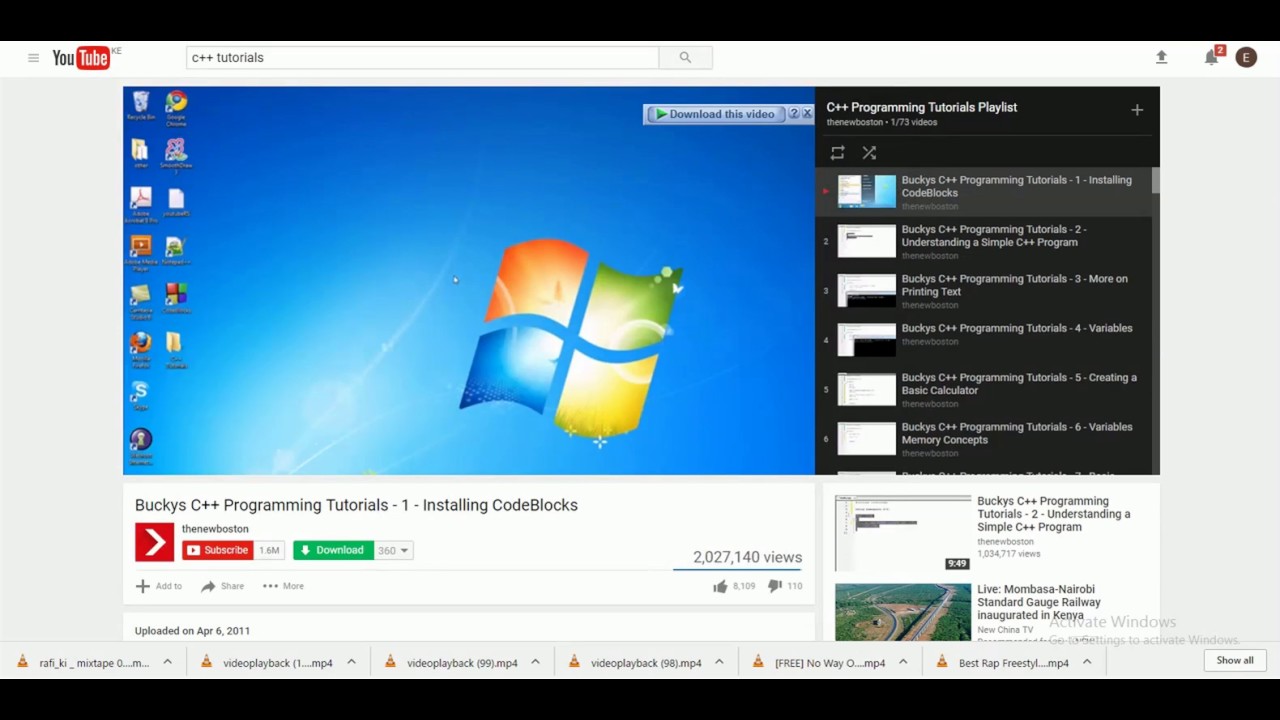Click the 1.6M subscriber count
Viewport: 1280px width, 720px height.
coord(269,550)
